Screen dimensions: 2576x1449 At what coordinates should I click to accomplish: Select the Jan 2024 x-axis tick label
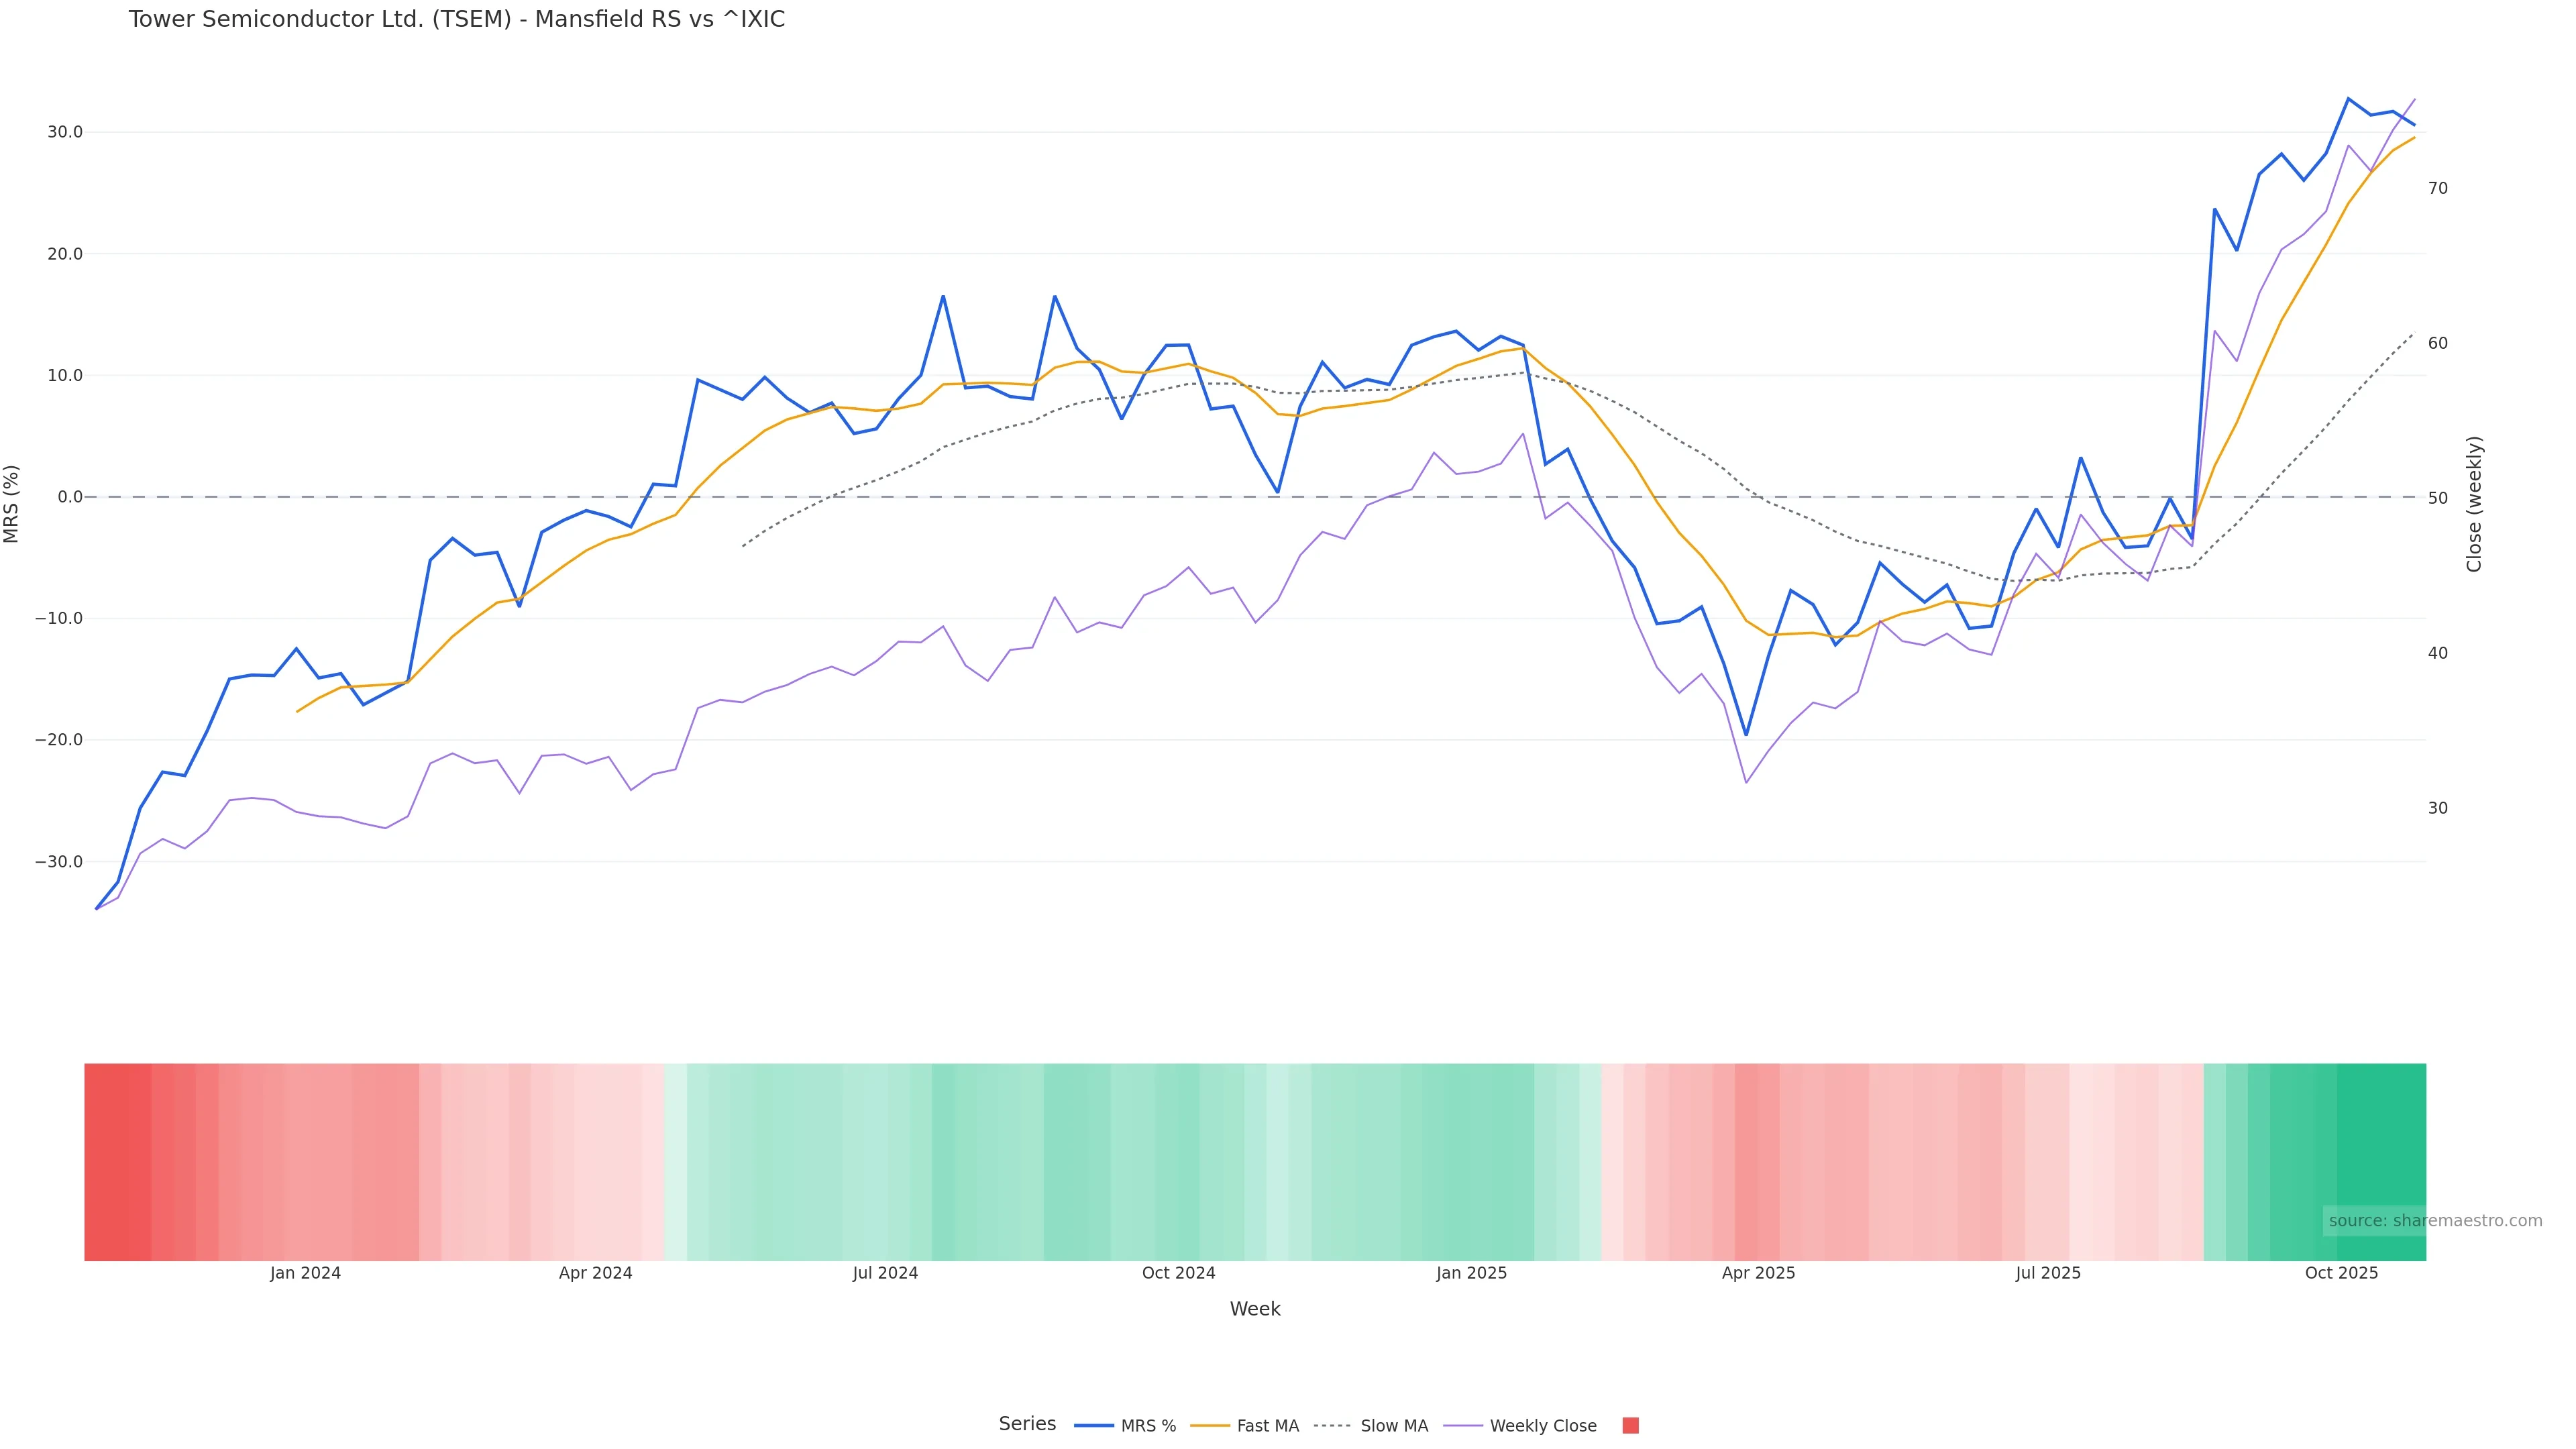pos(305,1274)
